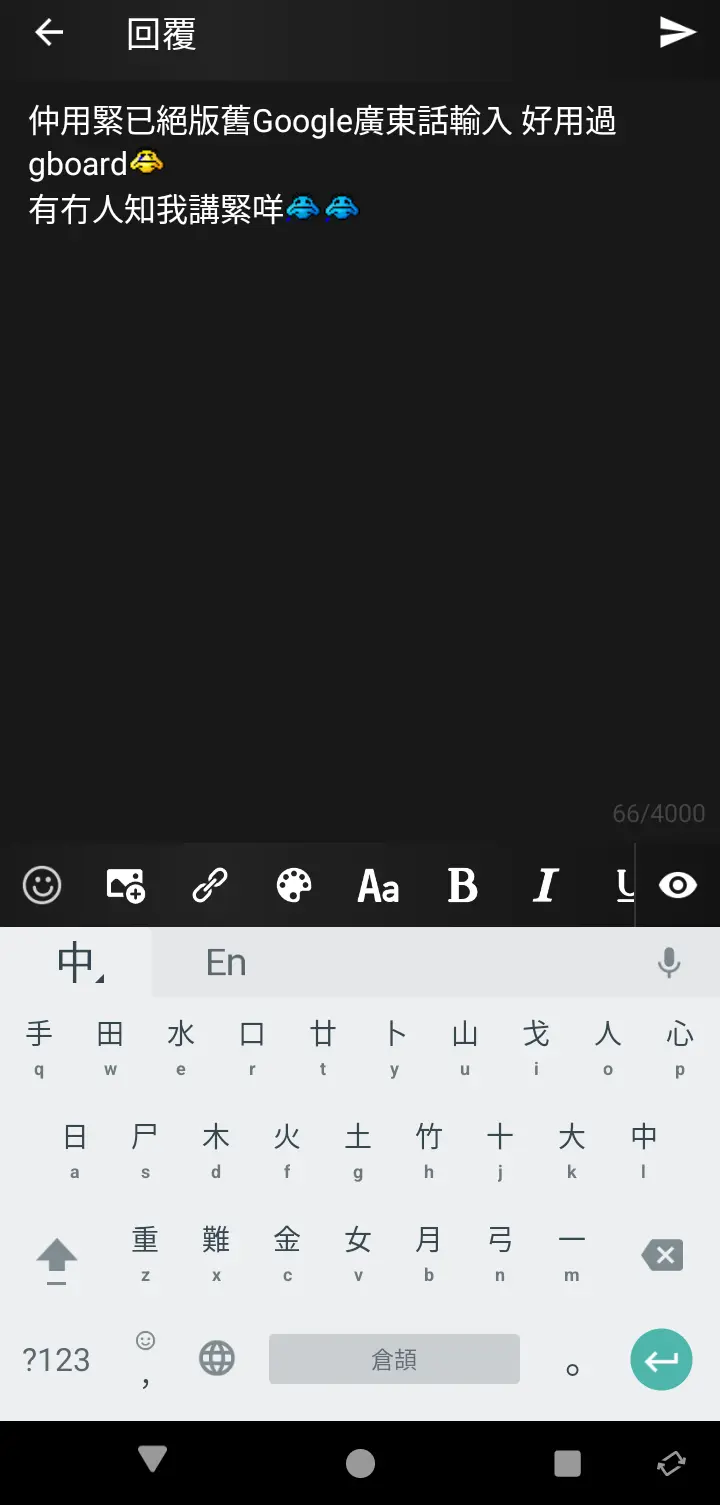Screen dimensions: 720x1505
Task: Tap the microphone voice input icon
Action: [669, 962]
